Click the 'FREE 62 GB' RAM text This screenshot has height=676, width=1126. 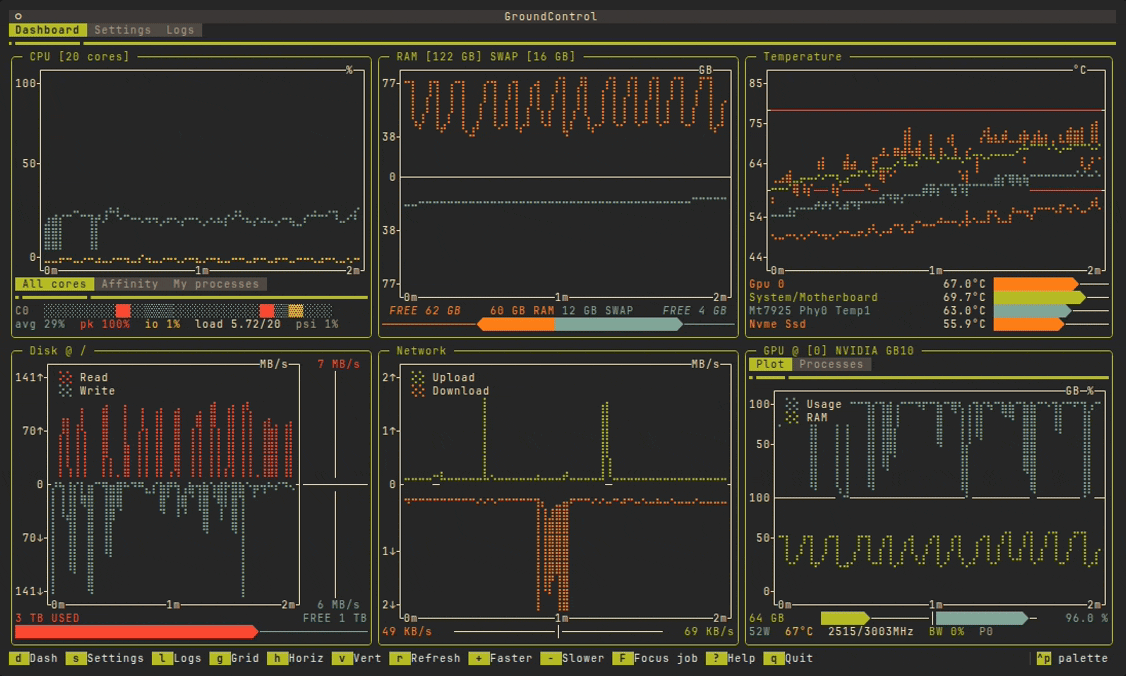[x=424, y=310]
